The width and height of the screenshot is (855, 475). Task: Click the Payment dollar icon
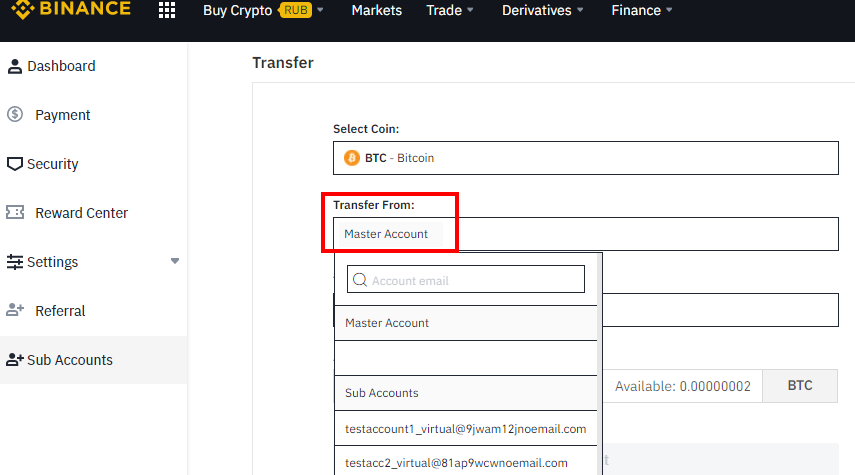tap(15, 115)
